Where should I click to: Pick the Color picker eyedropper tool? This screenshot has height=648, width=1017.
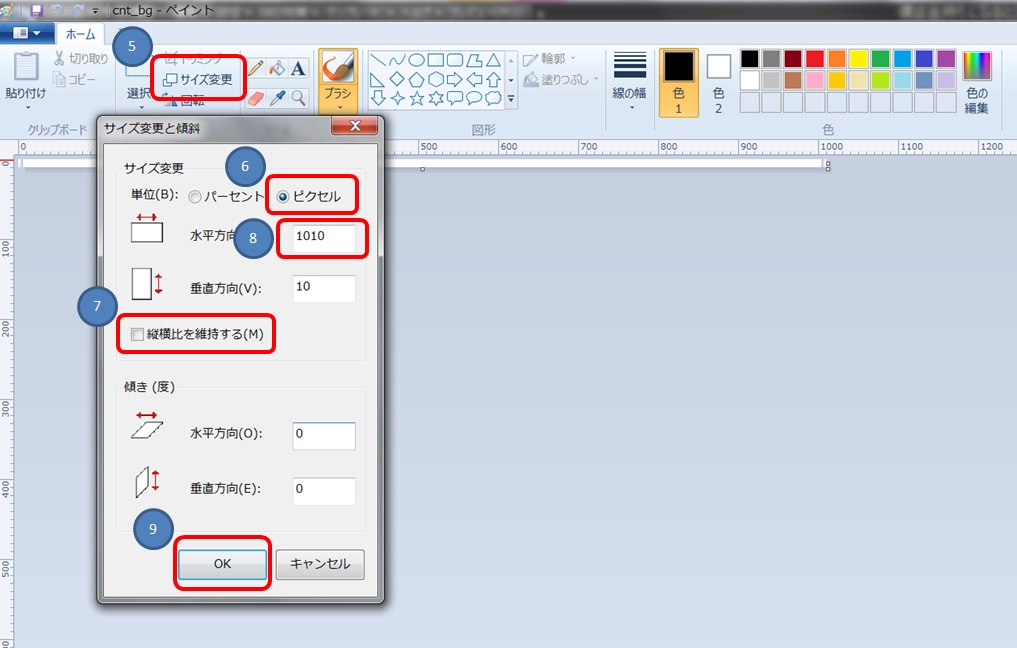(x=278, y=97)
